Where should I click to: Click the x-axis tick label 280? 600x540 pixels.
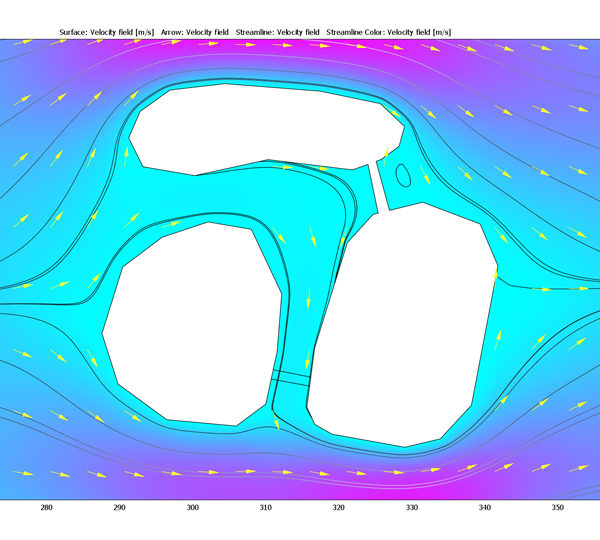[x=46, y=507]
